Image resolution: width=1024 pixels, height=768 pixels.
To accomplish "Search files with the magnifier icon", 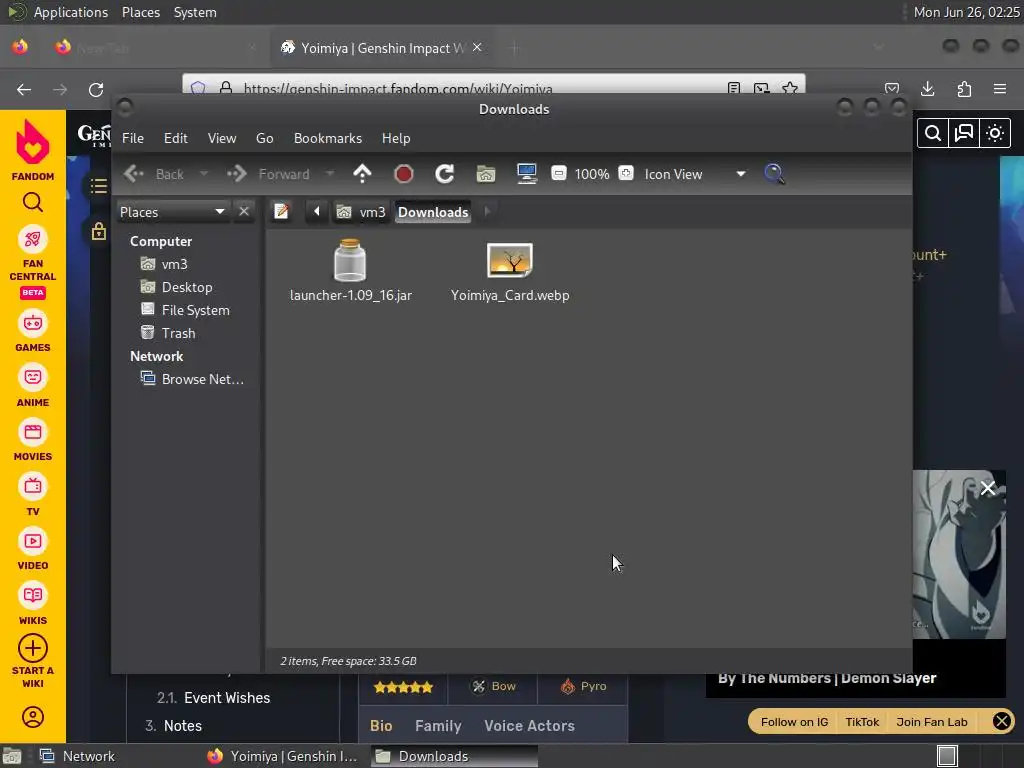I will click(x=775, y=174).
